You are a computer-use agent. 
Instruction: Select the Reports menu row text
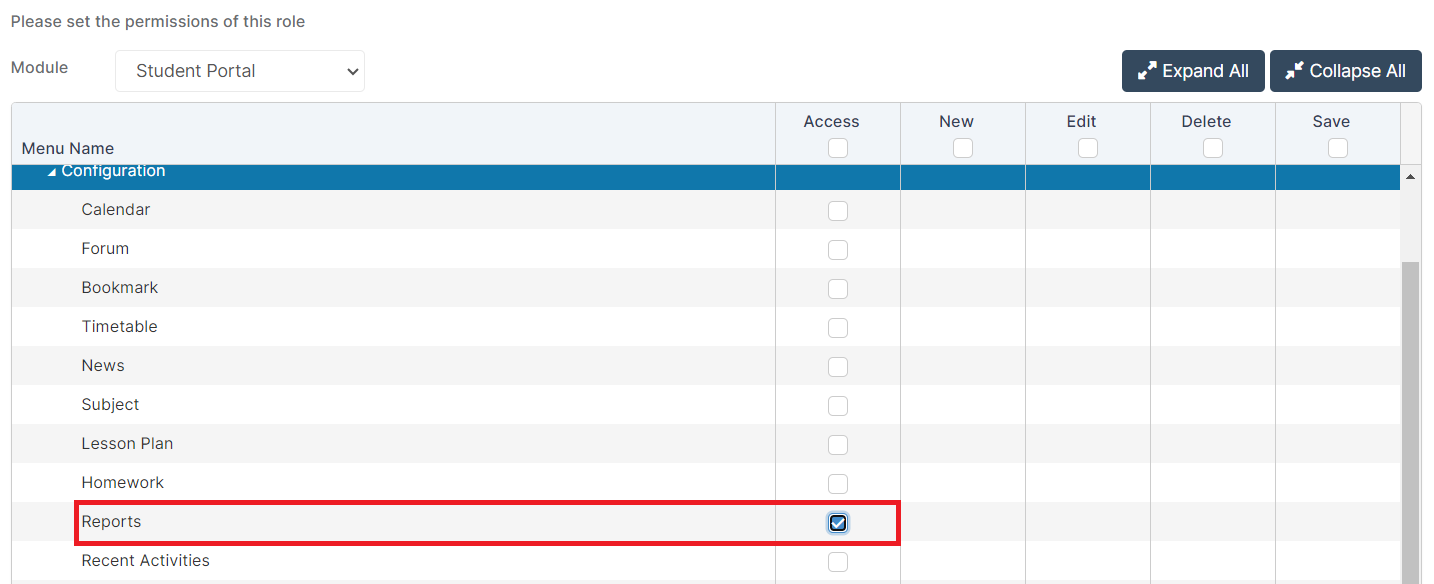tap(112, 522)
